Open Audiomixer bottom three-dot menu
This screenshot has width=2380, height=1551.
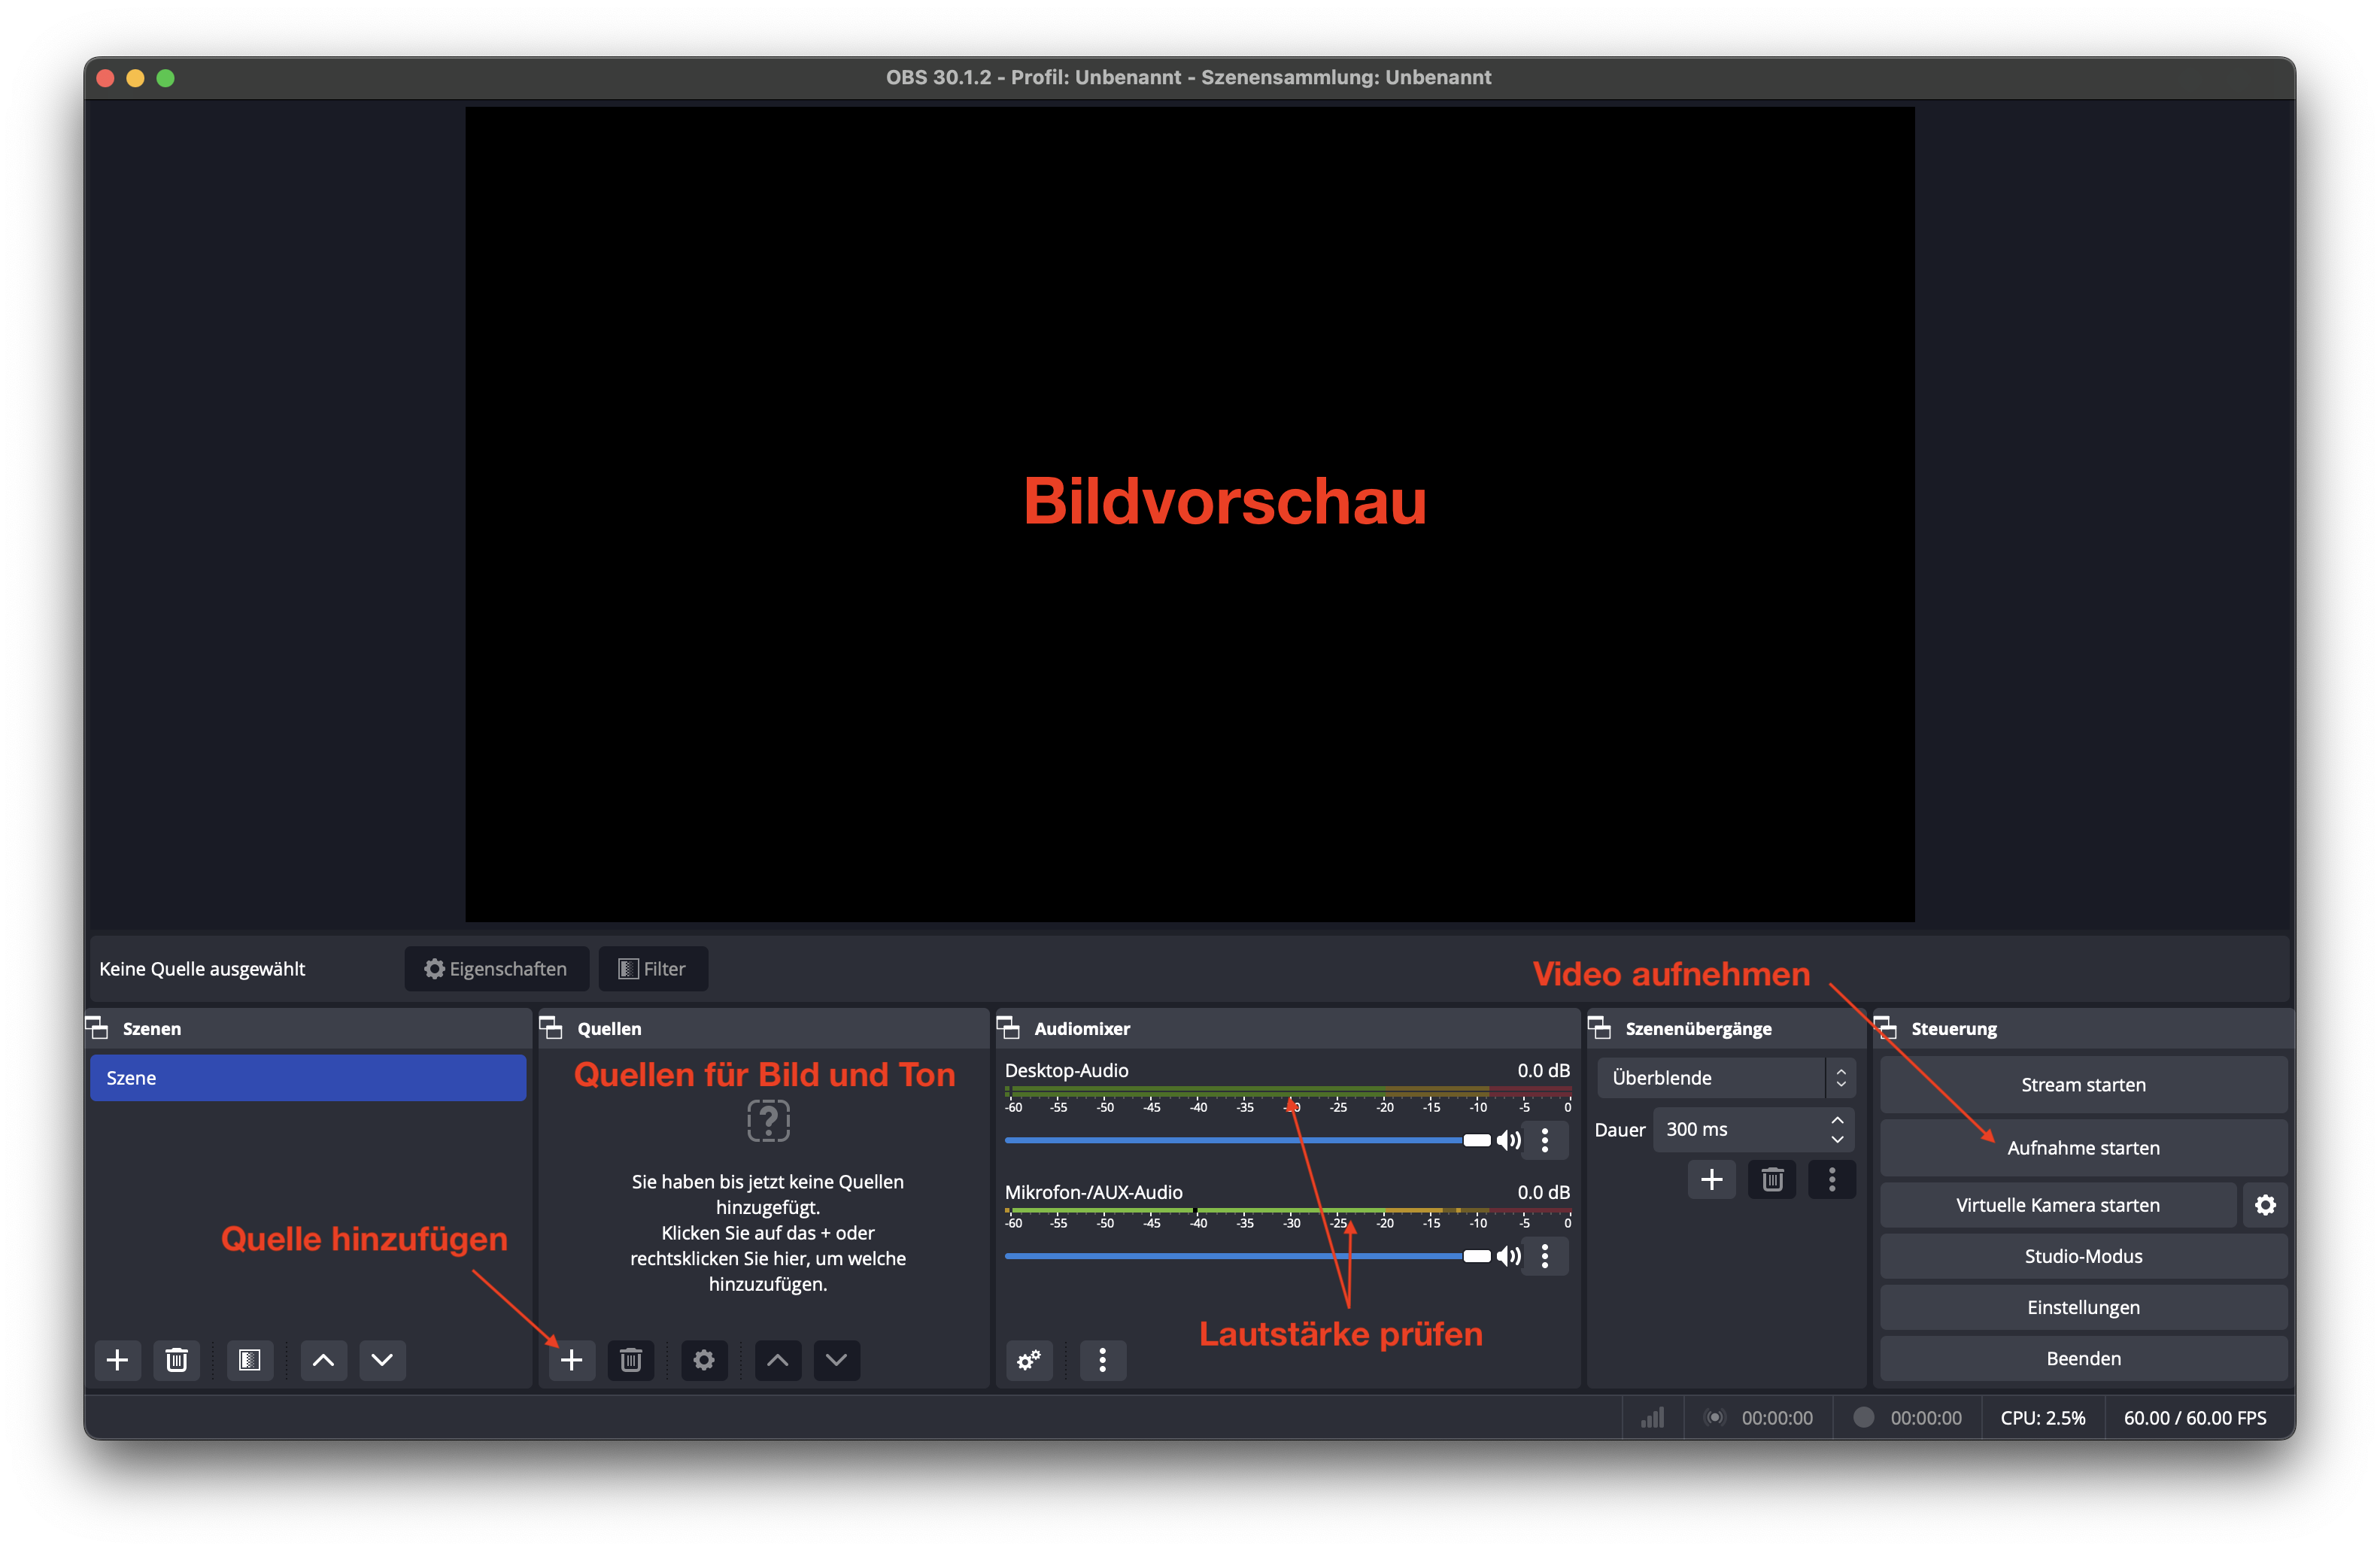pyautogui.click(x=1102, y=1360)
